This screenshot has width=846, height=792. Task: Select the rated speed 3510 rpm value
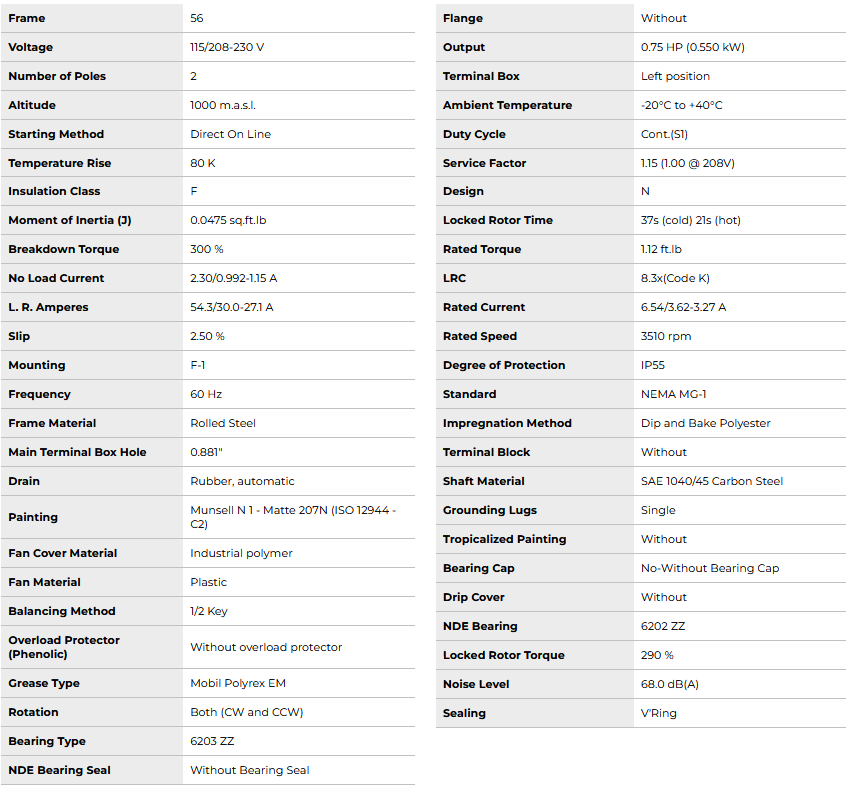pos(666,336)
